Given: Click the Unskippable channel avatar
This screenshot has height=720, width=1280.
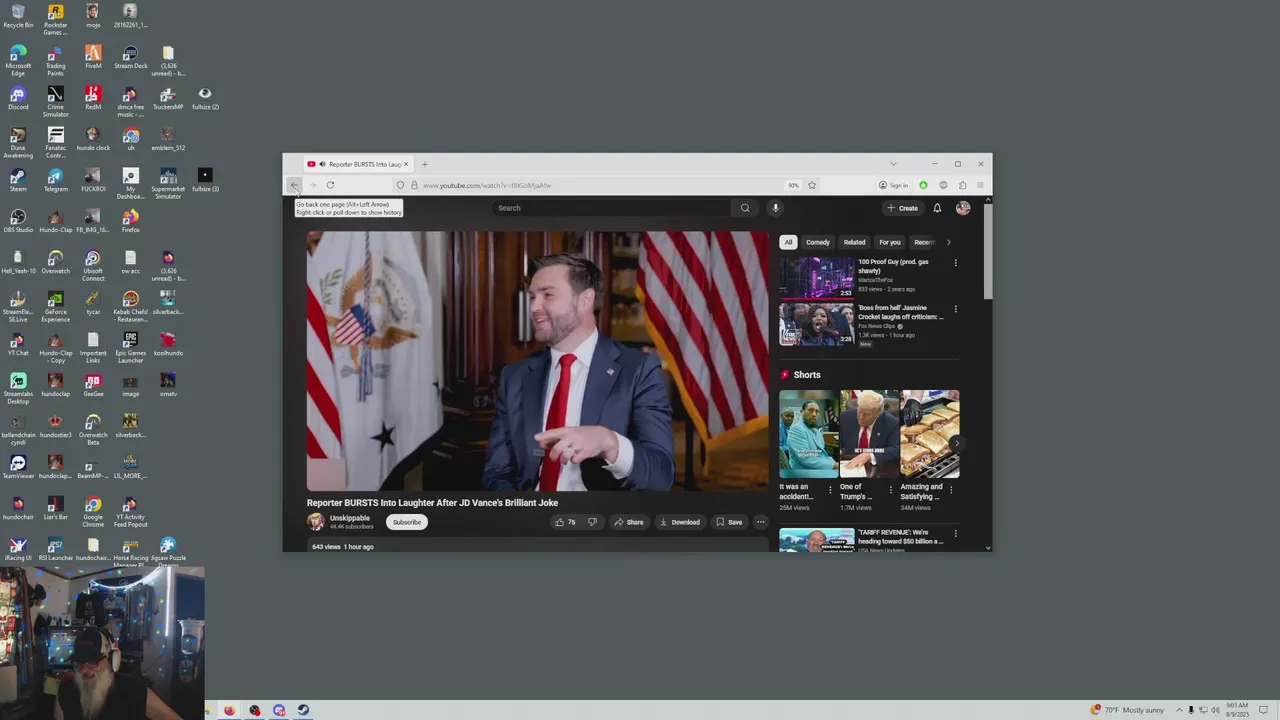Looking at the screenshot, I should 316,522.
